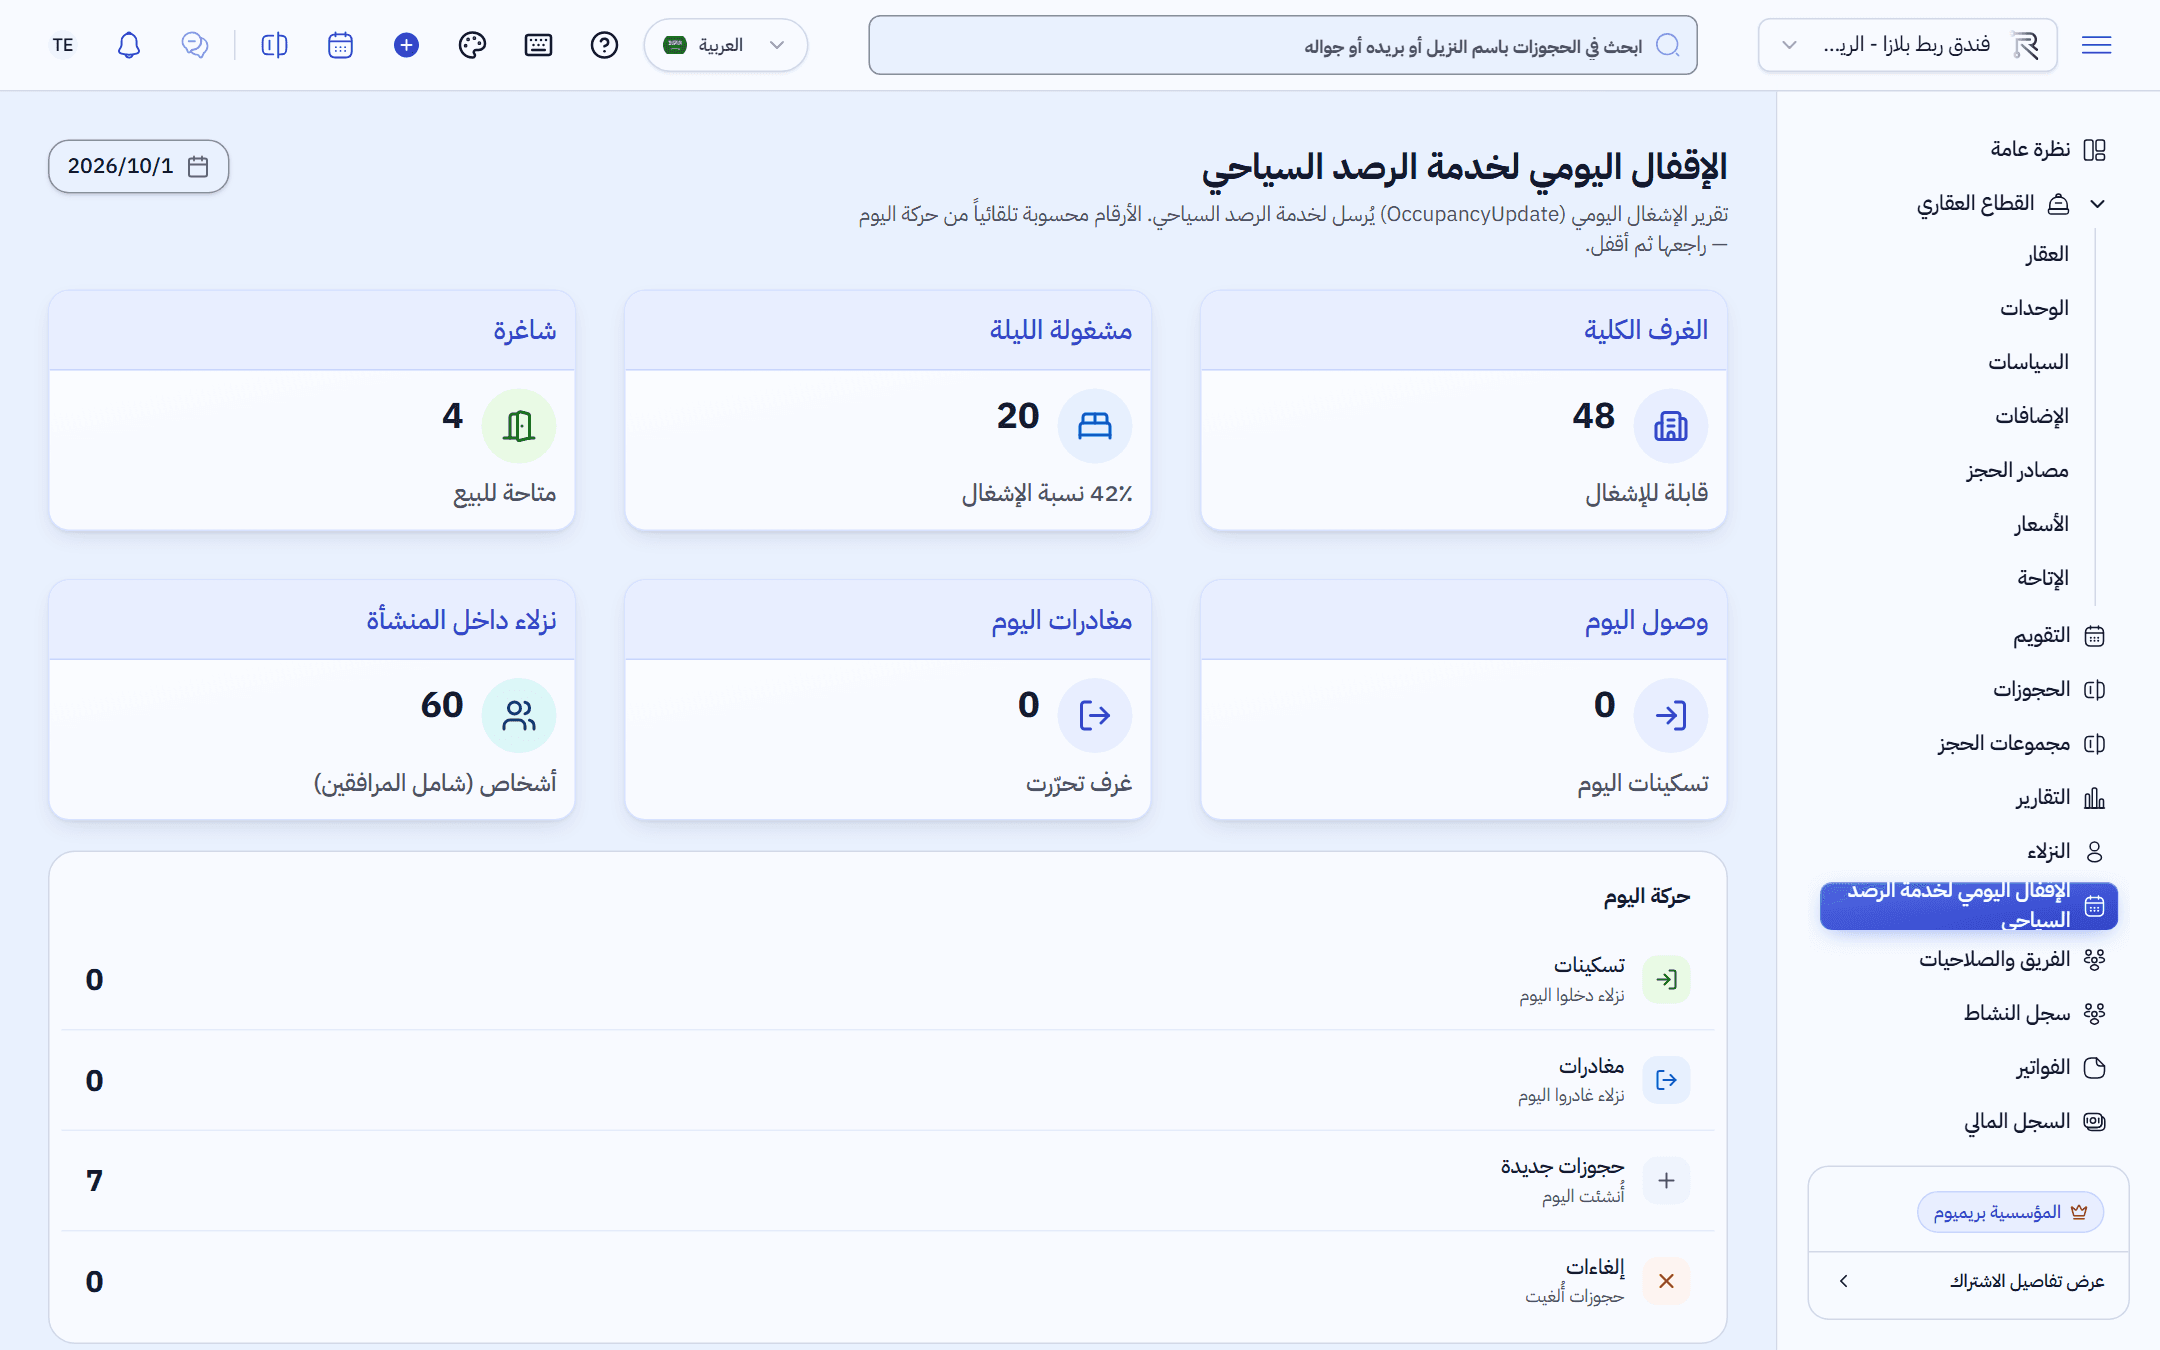The height and width of the screenshot is (1350, 2160).
Task: Open مجموعات الحجز in sidebar
Action: click(2022, 744)
